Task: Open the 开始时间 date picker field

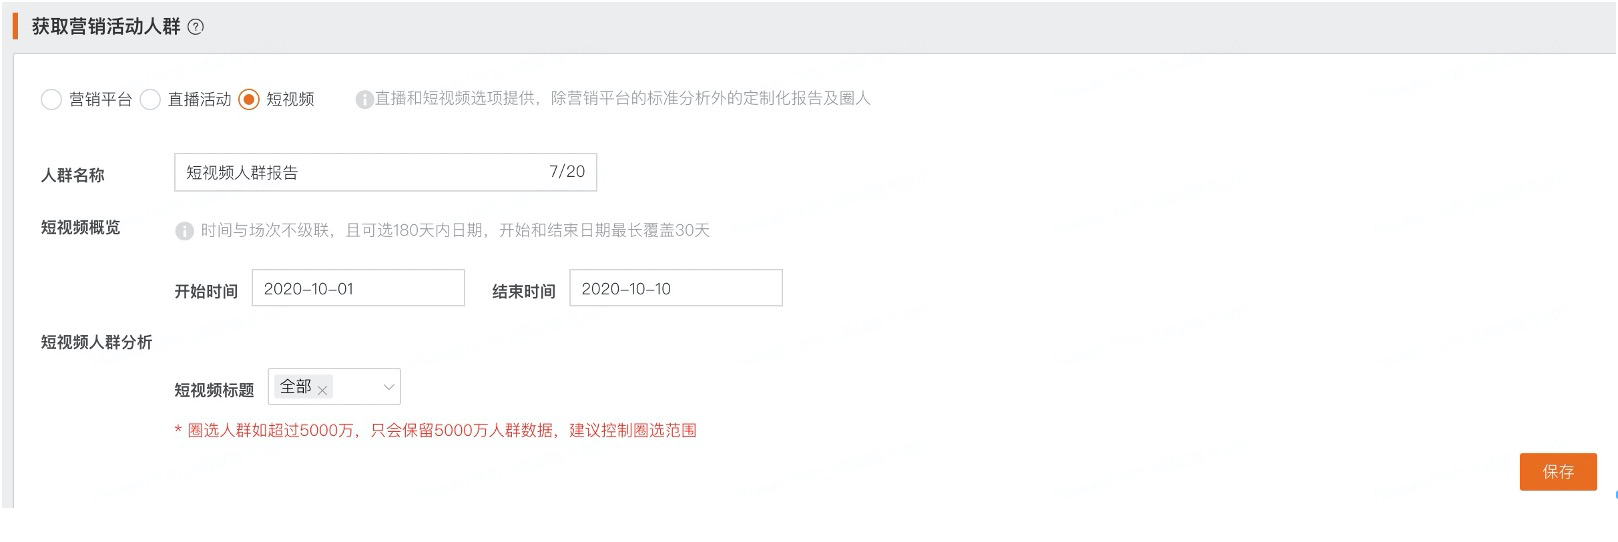Action: (x=357, y=288)
